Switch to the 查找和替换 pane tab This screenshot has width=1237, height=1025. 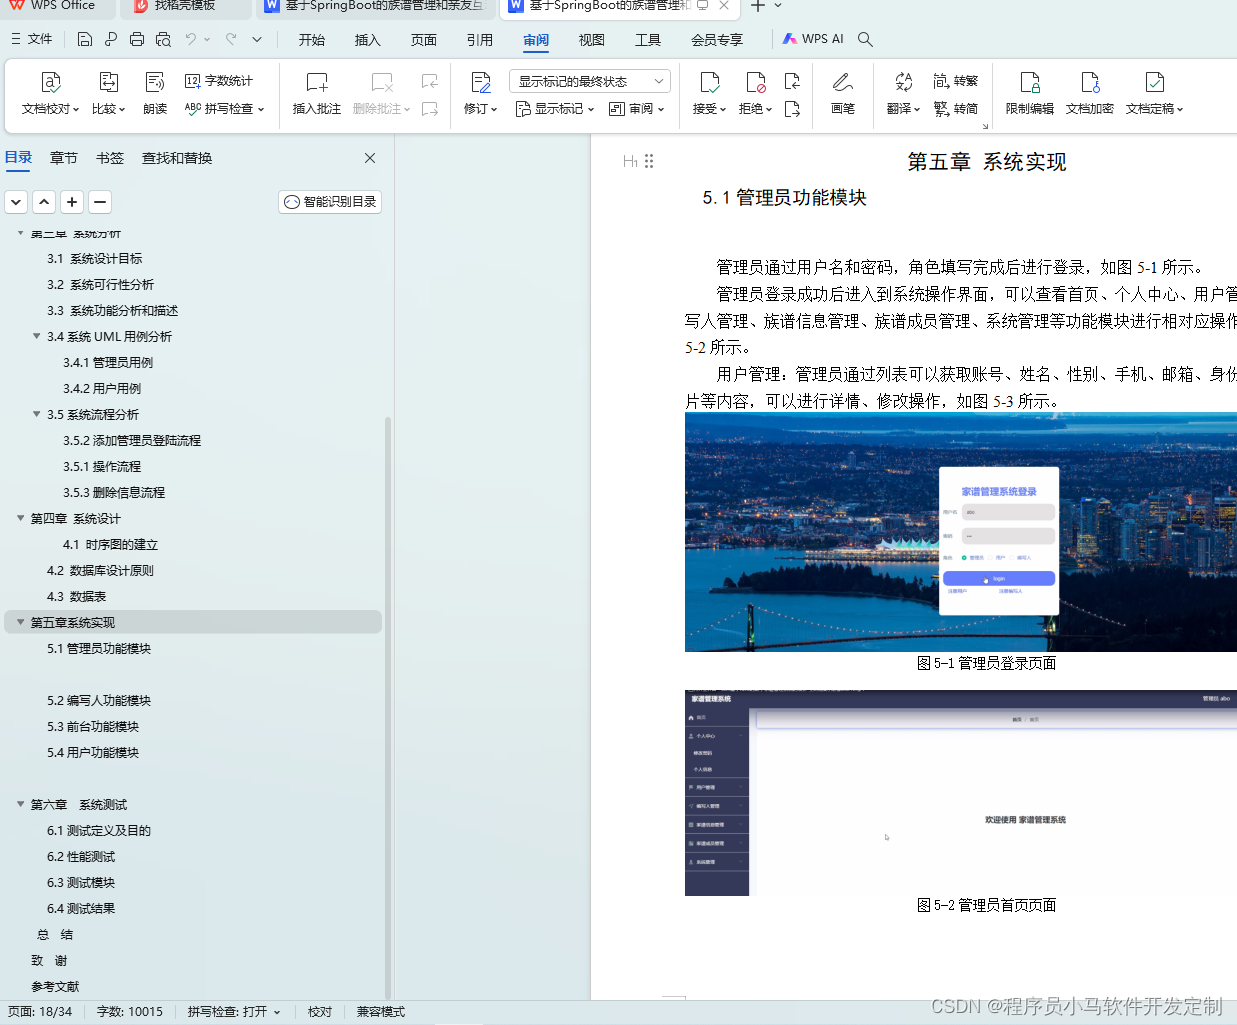176,157
